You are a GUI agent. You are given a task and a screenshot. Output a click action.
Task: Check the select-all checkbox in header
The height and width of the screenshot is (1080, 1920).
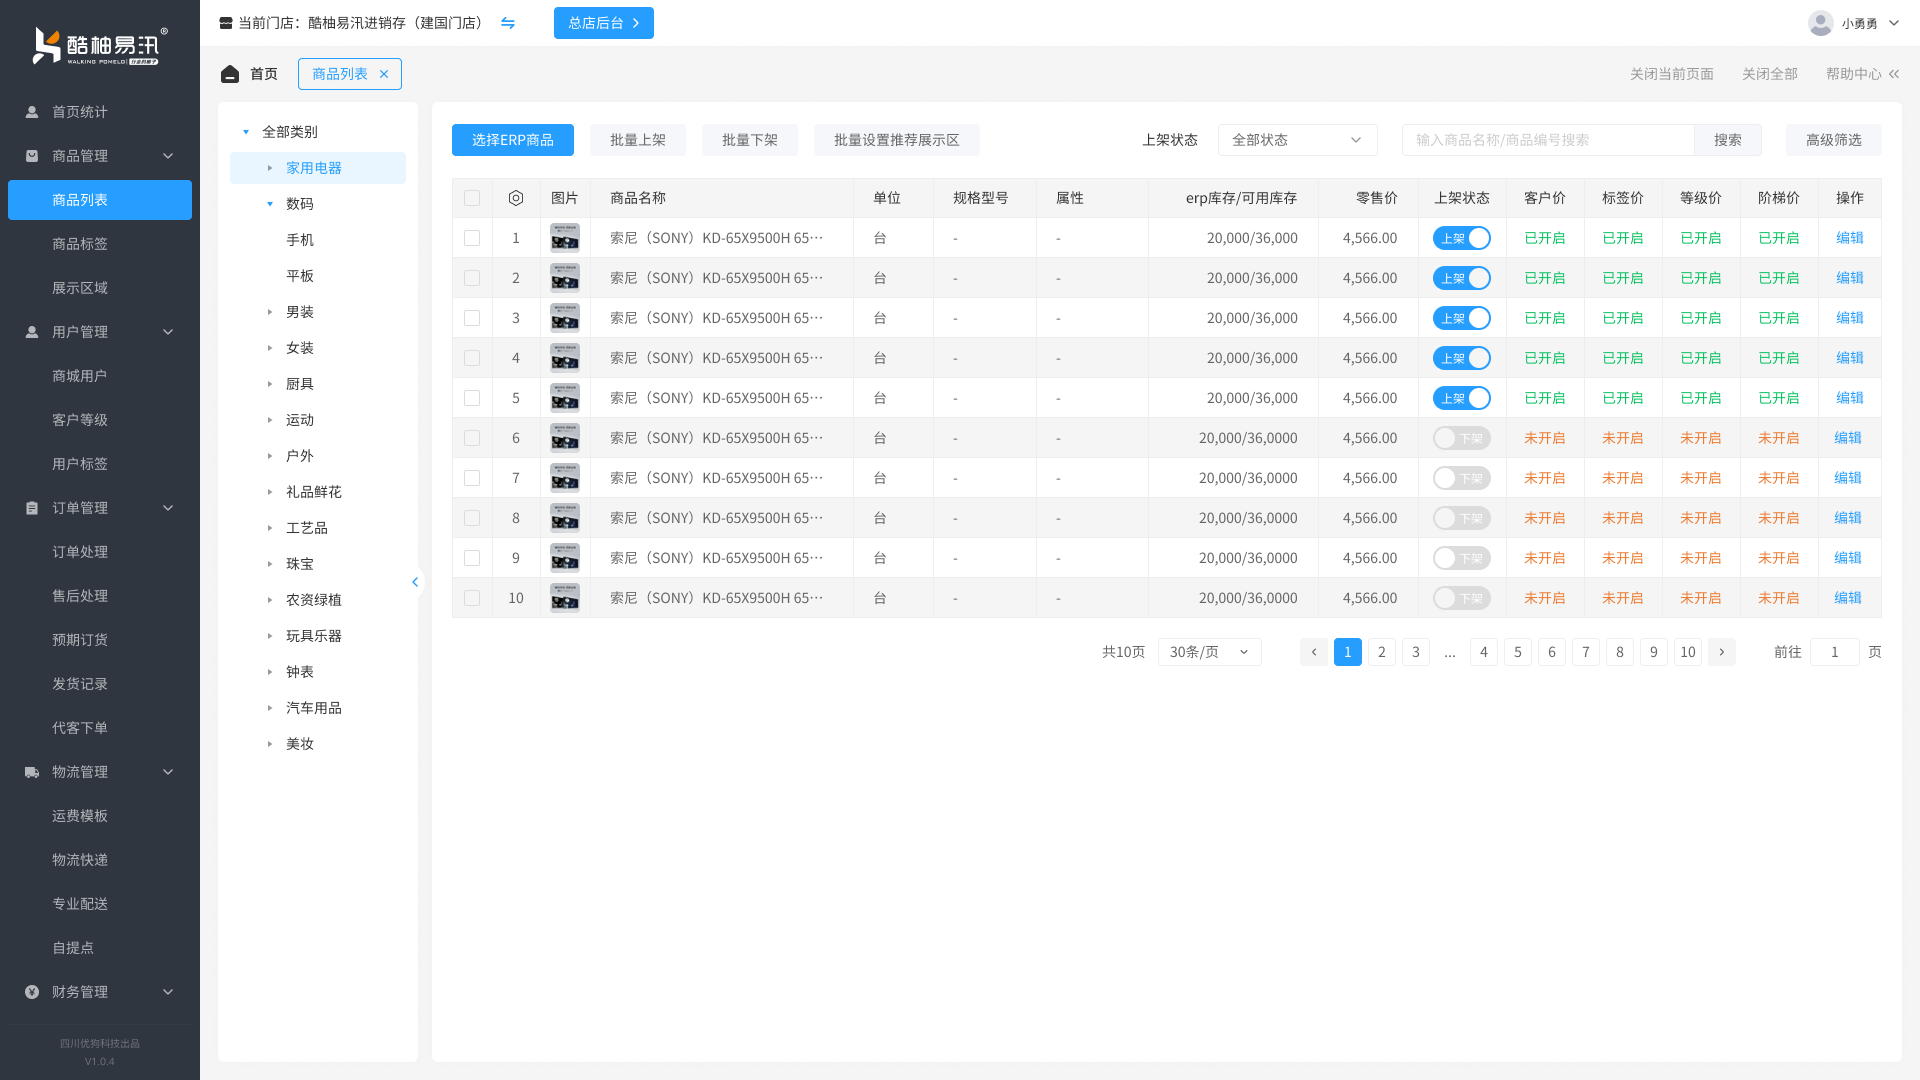coord(472,198)
